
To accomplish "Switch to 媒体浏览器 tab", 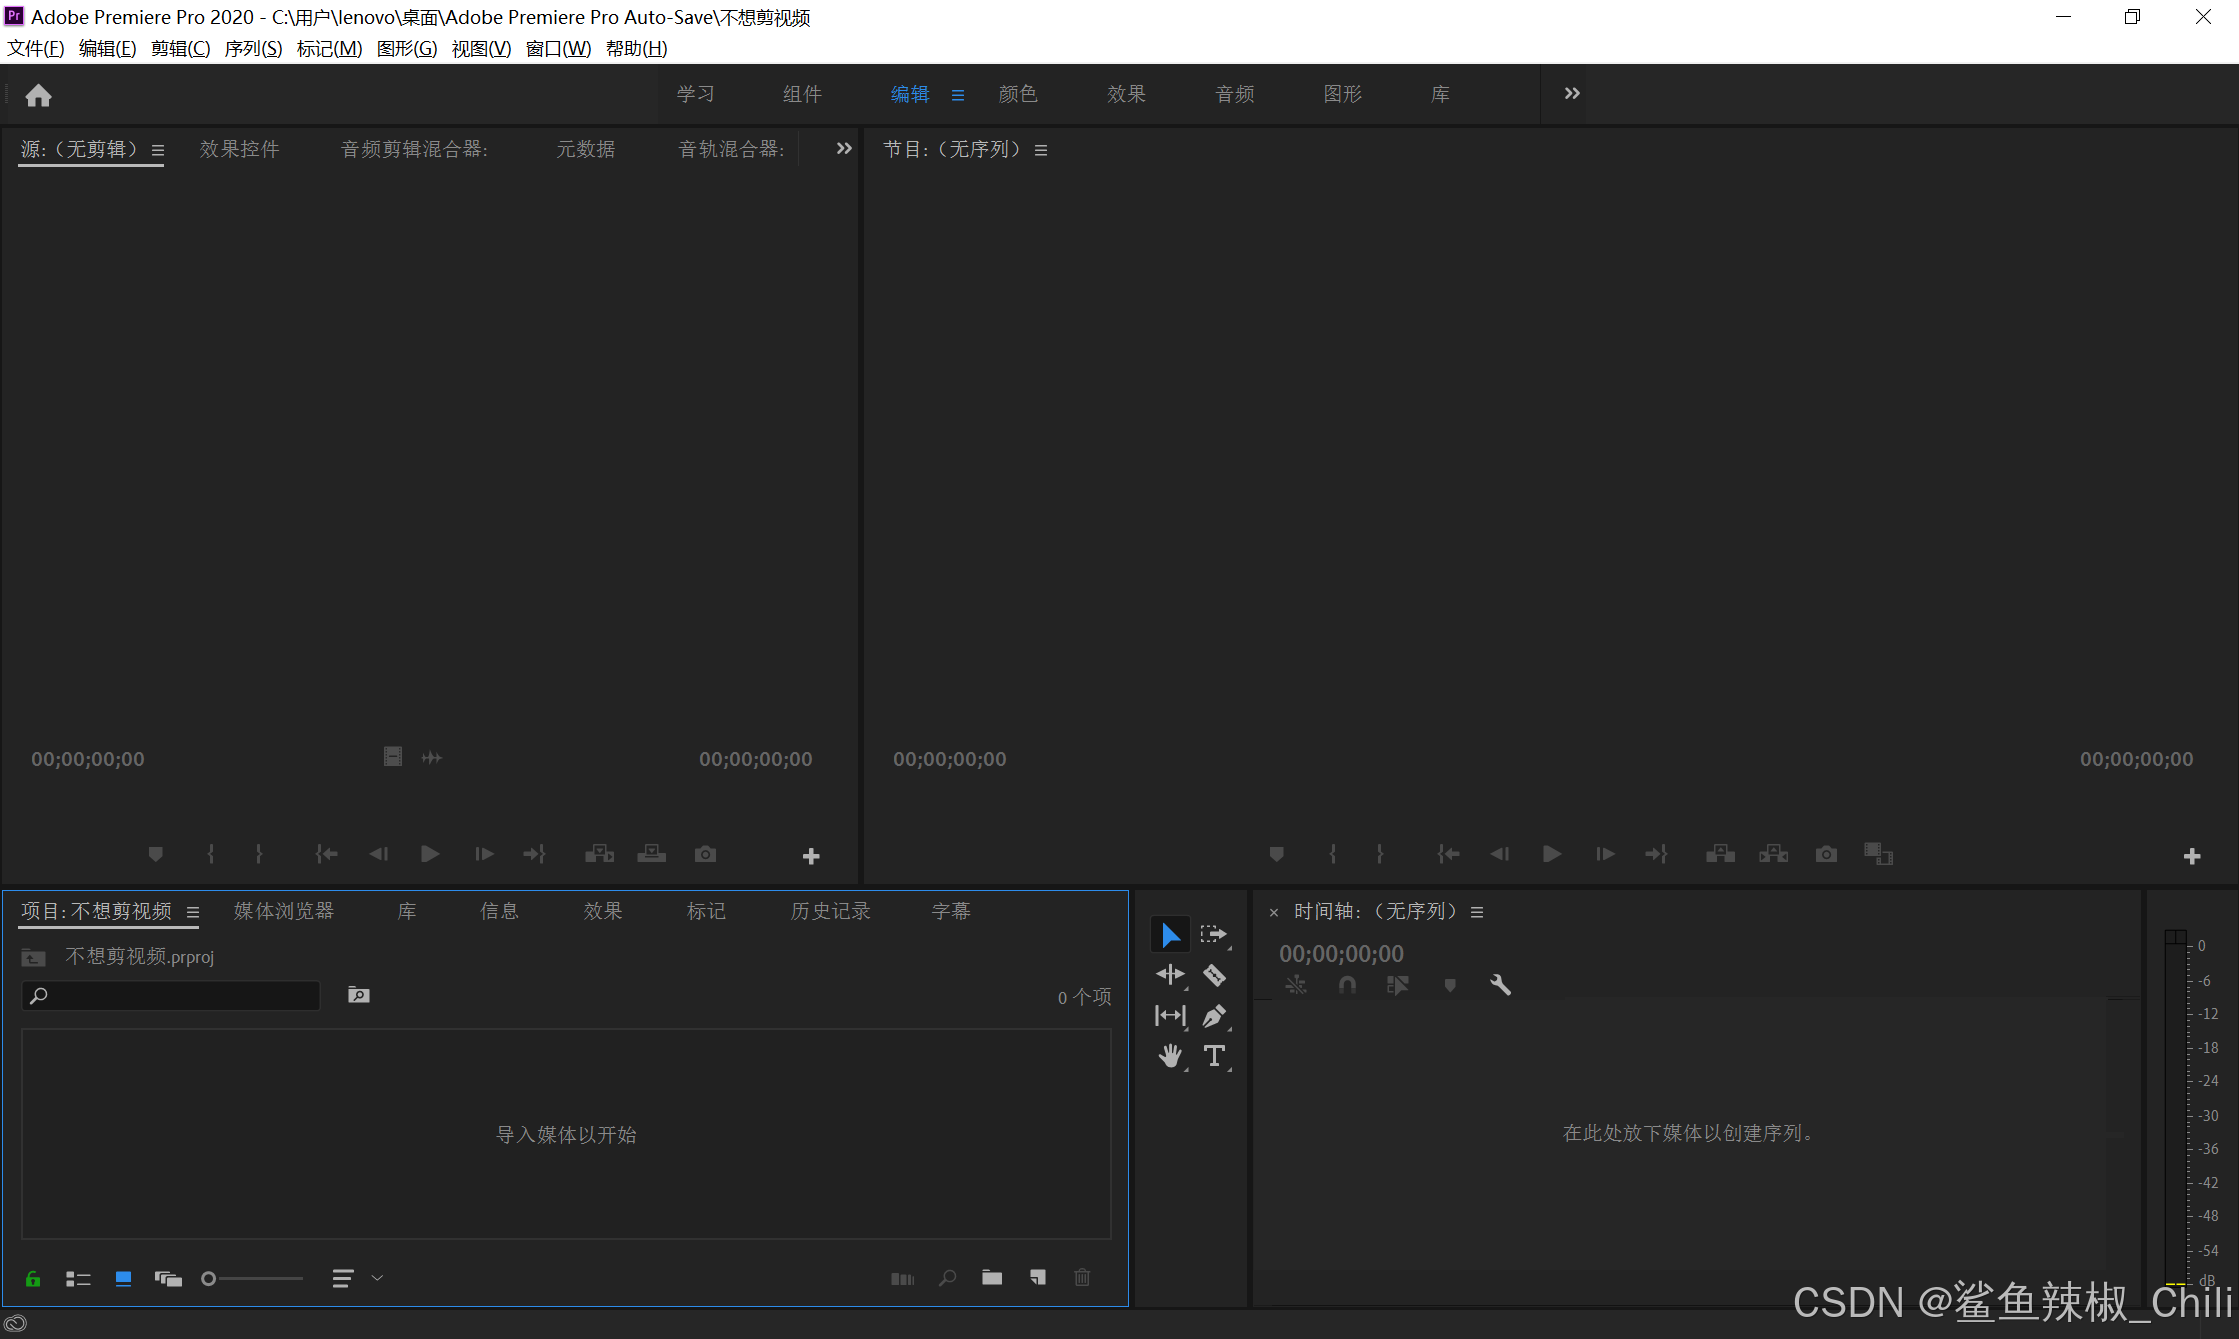I will pyautogui.click(x=284, y=911).
